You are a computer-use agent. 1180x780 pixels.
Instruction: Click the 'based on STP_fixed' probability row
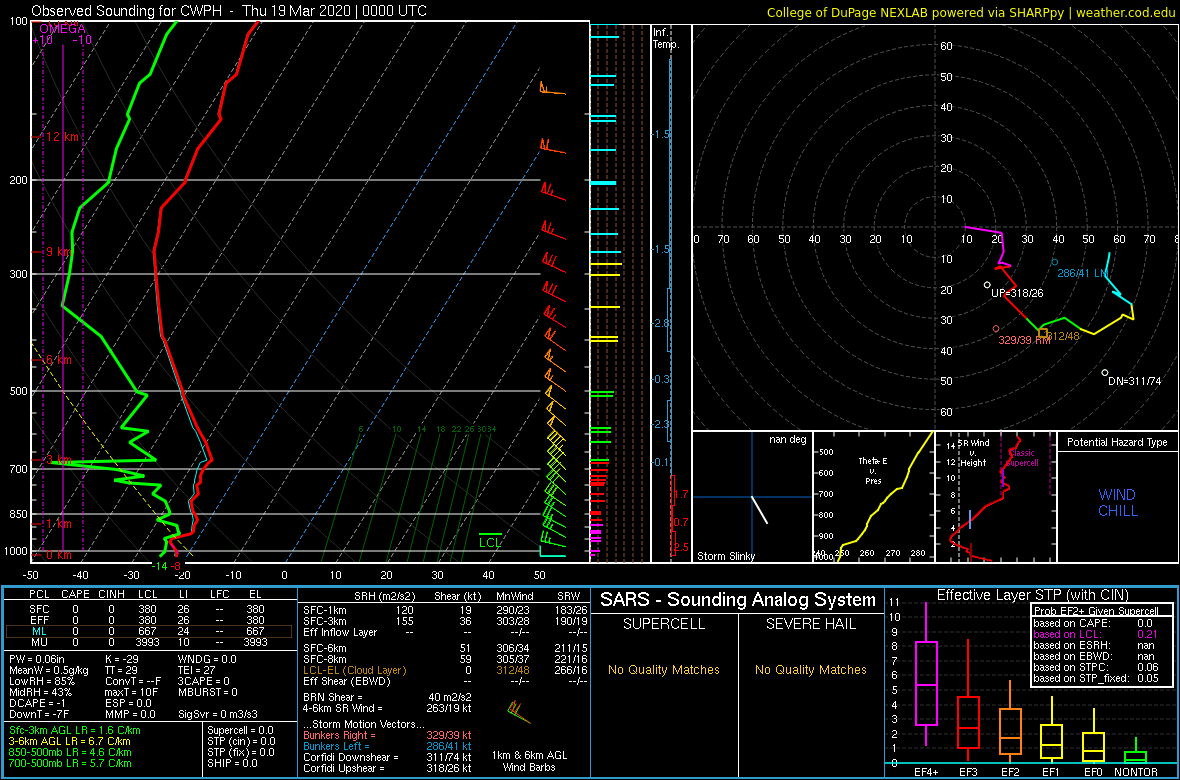click(1096, 679)
